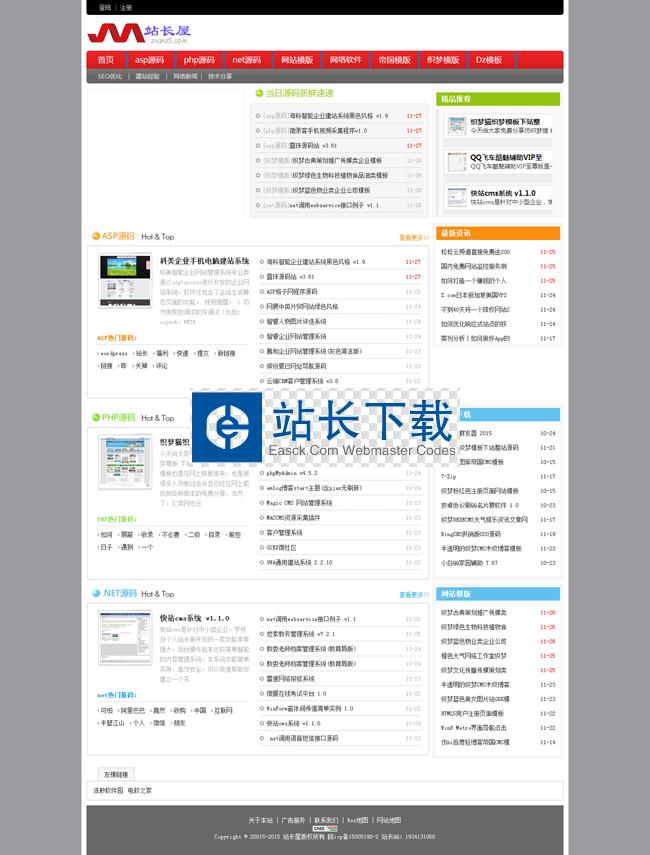Viewport: 650px width, 855px height.
Task: Open 'T-Zip' in sidebar list
Action: pos(448,476)
